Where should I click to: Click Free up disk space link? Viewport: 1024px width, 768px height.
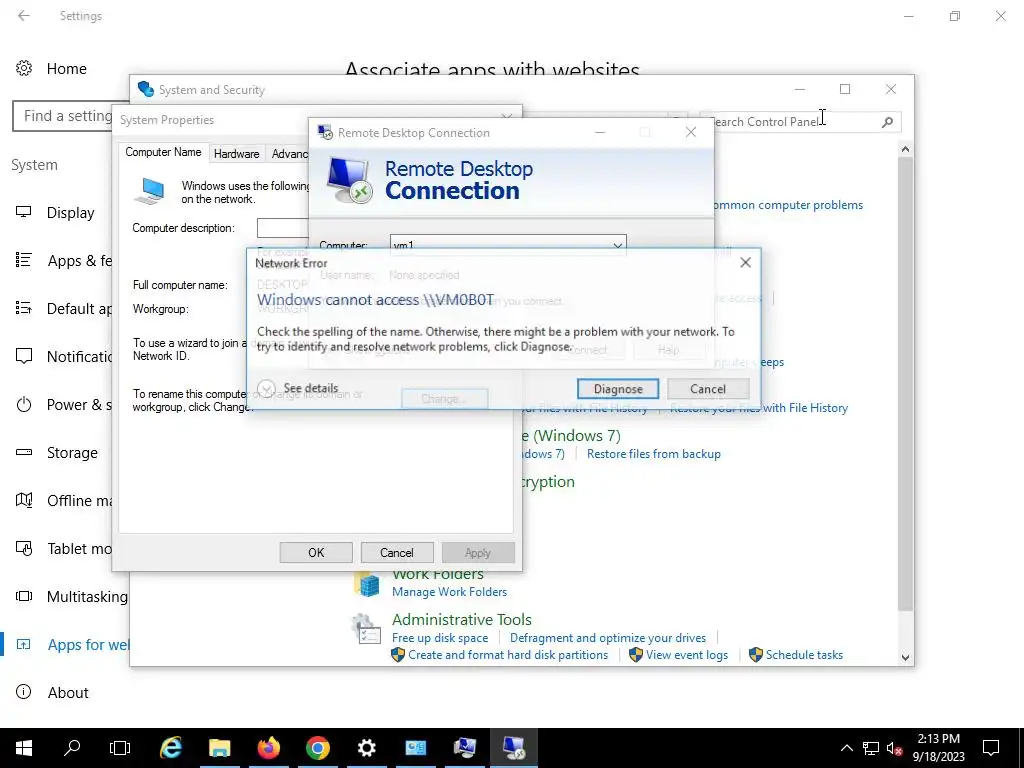(440, 638)
